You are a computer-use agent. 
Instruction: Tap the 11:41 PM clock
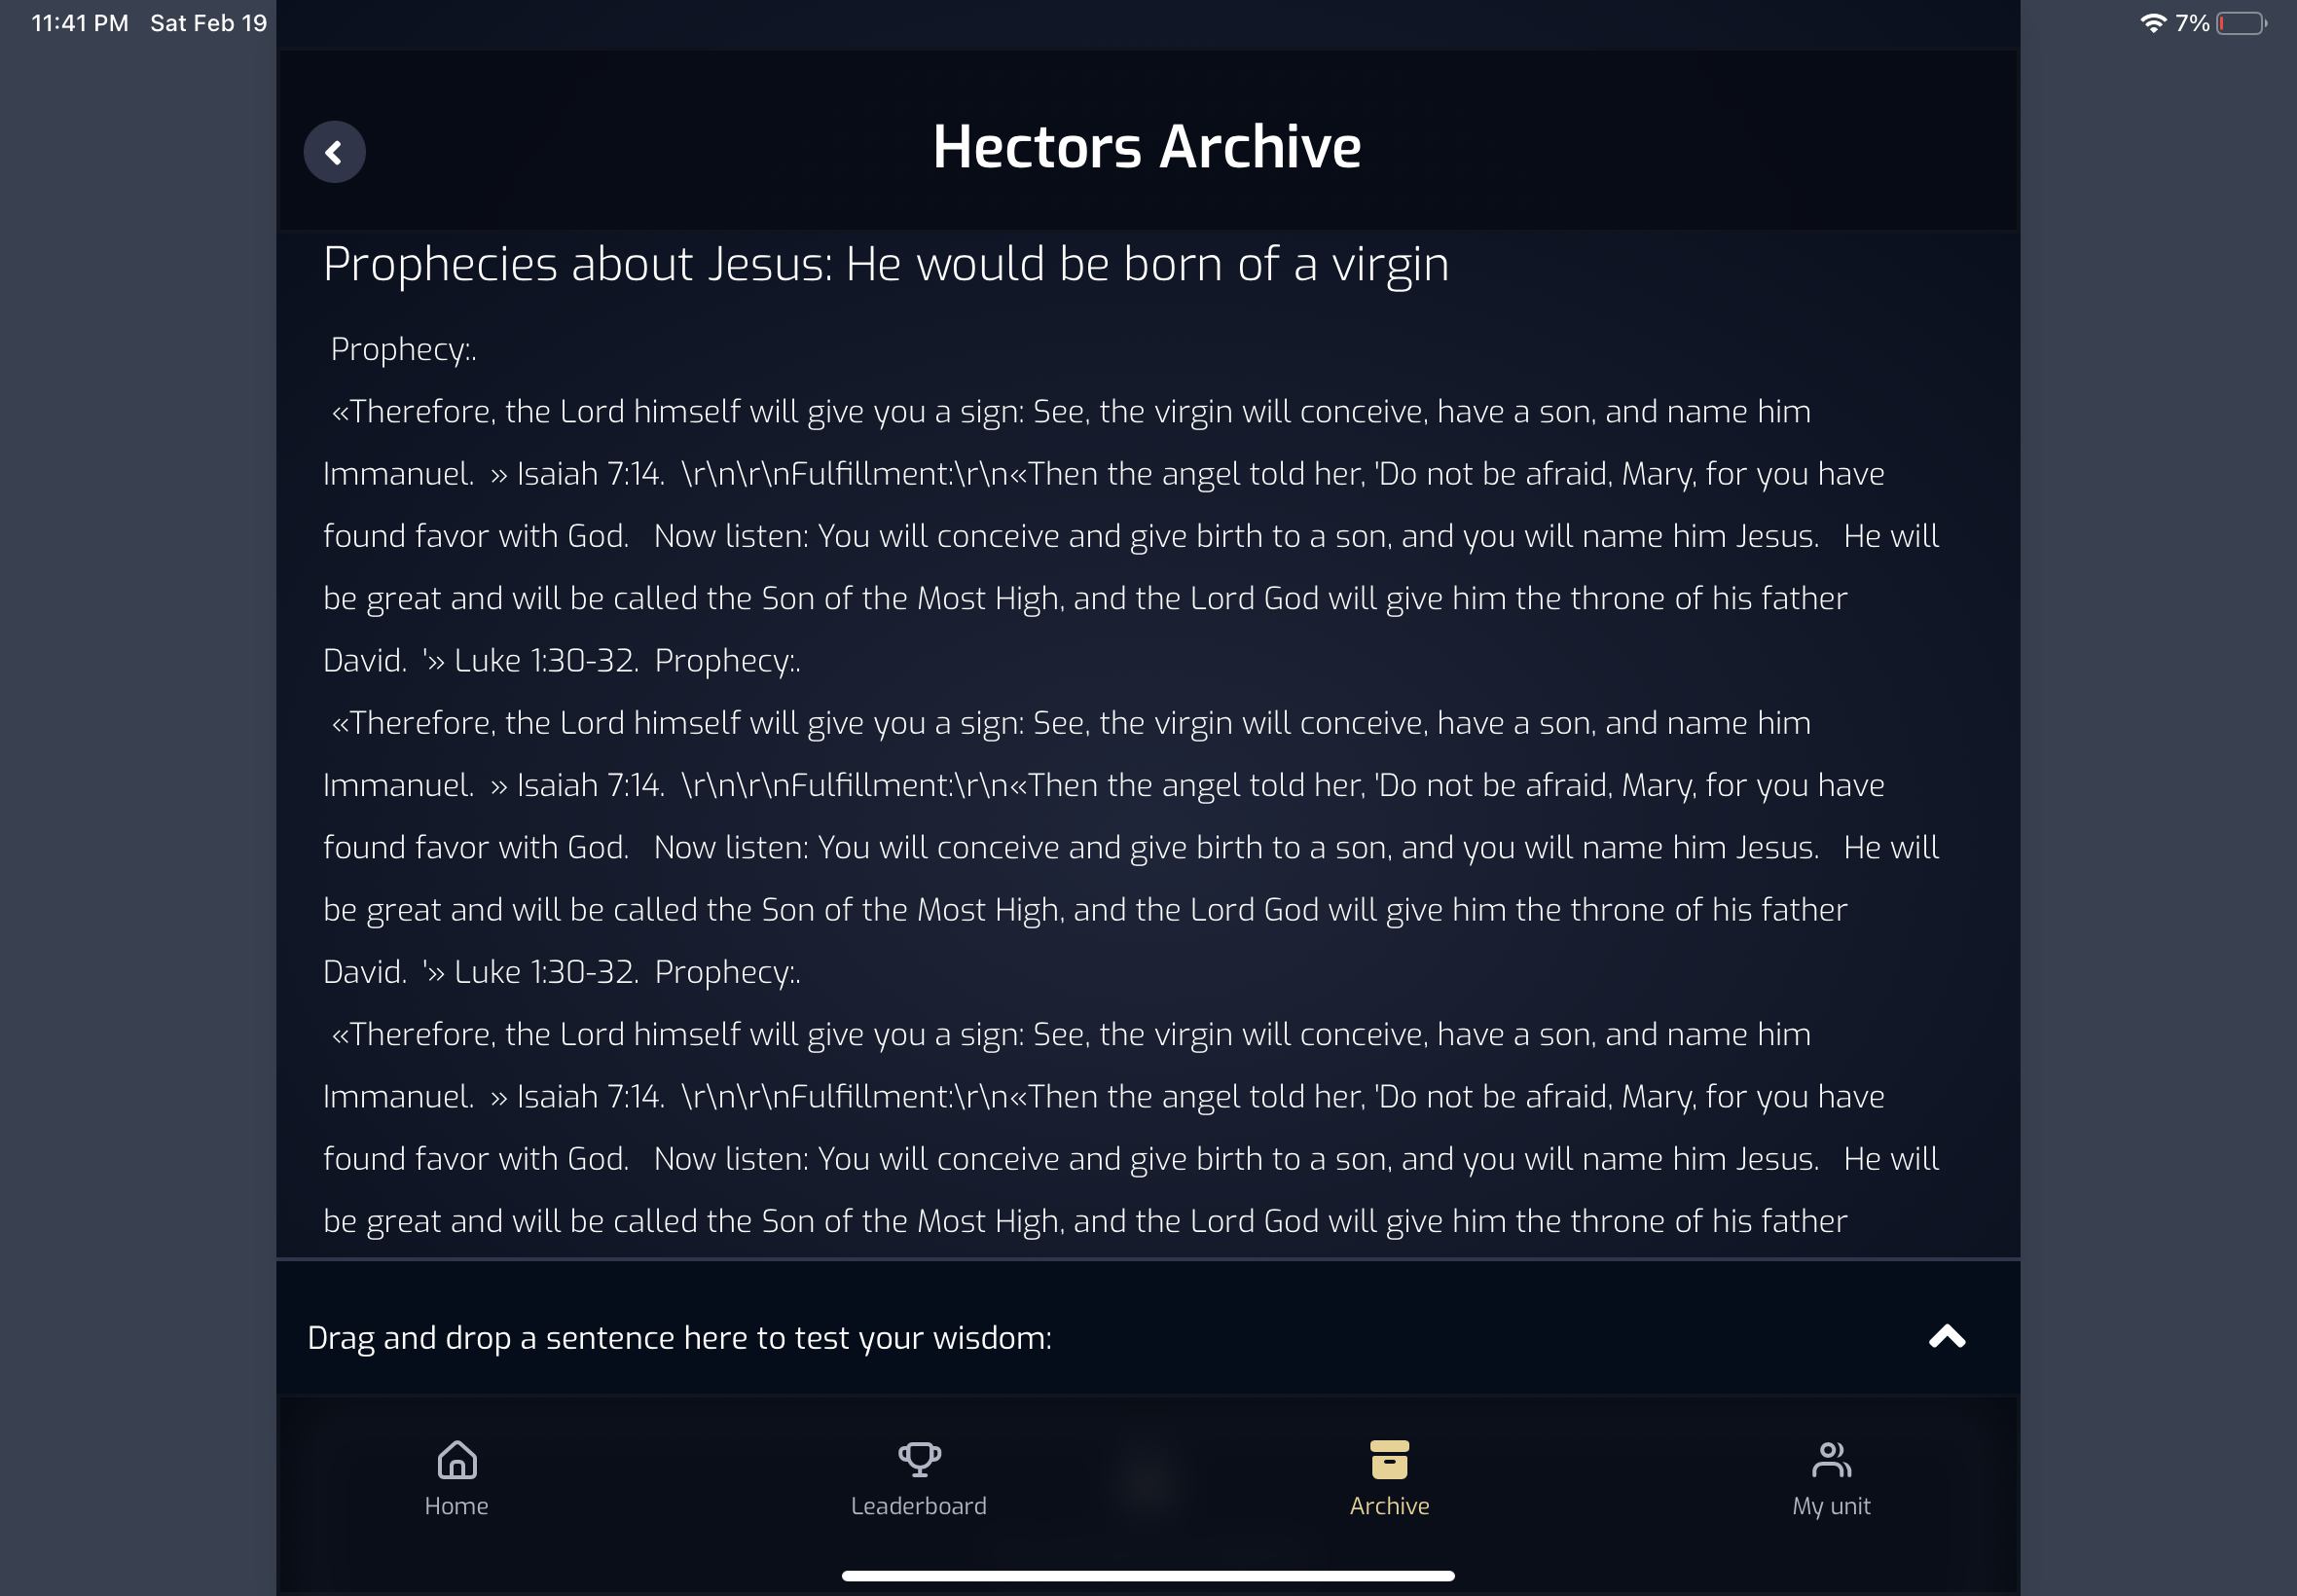[80, 23]
